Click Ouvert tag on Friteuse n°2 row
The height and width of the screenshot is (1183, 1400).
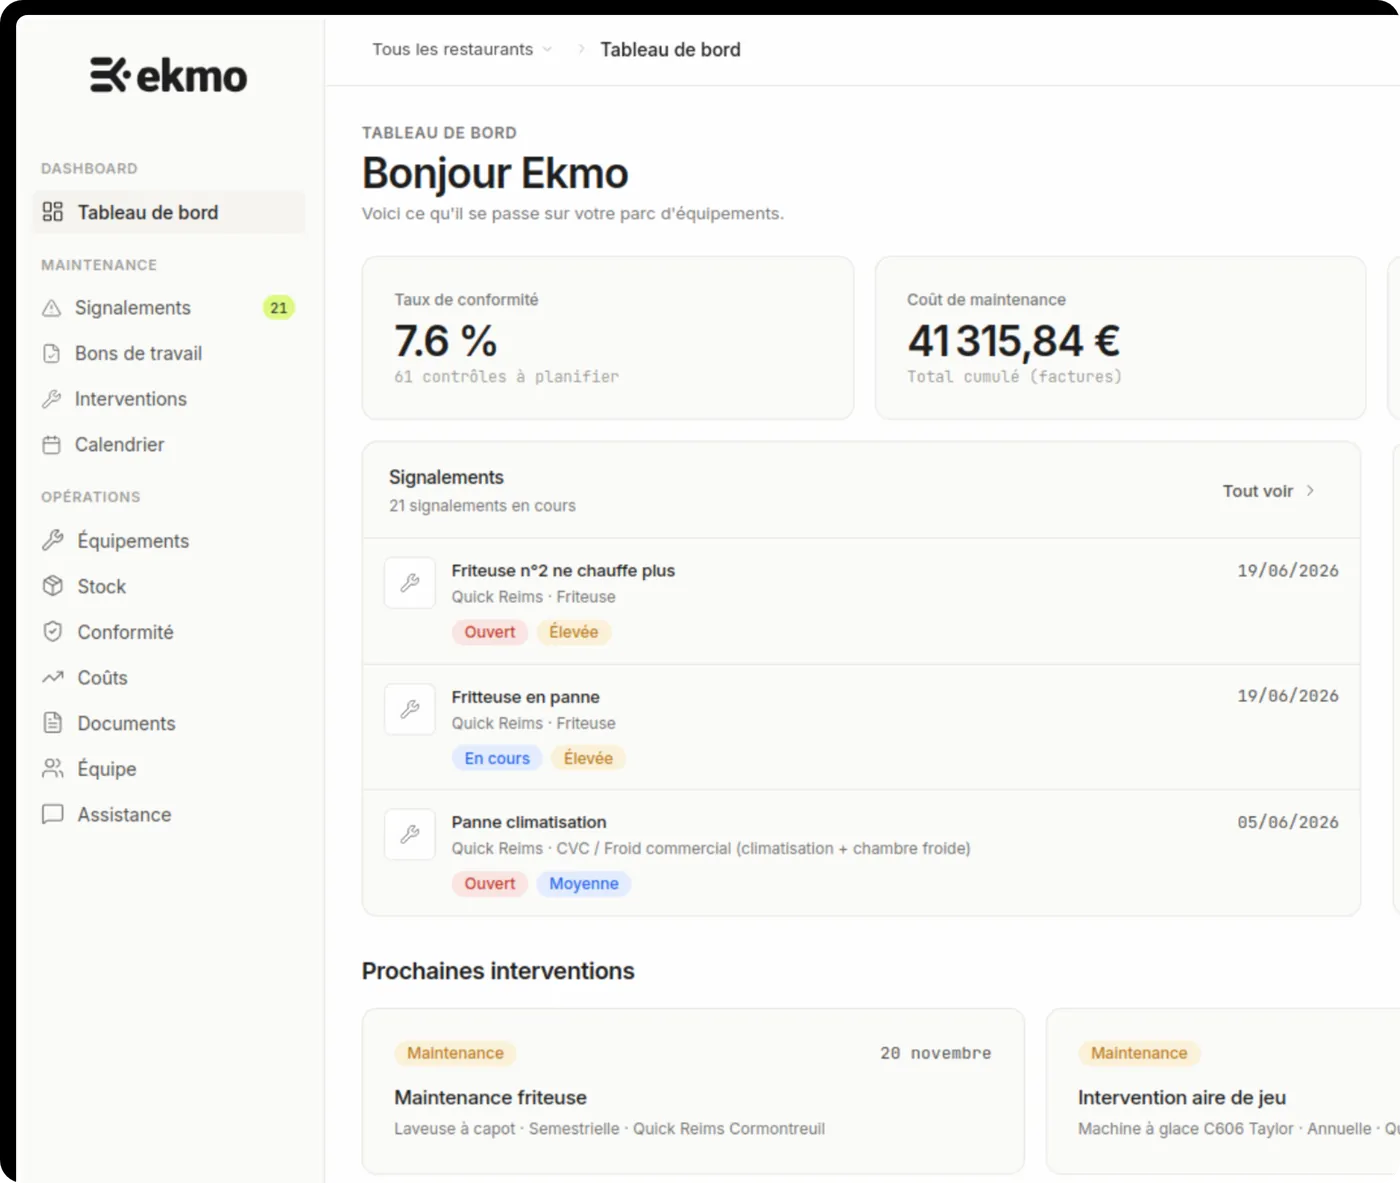(x=490, y=632)
